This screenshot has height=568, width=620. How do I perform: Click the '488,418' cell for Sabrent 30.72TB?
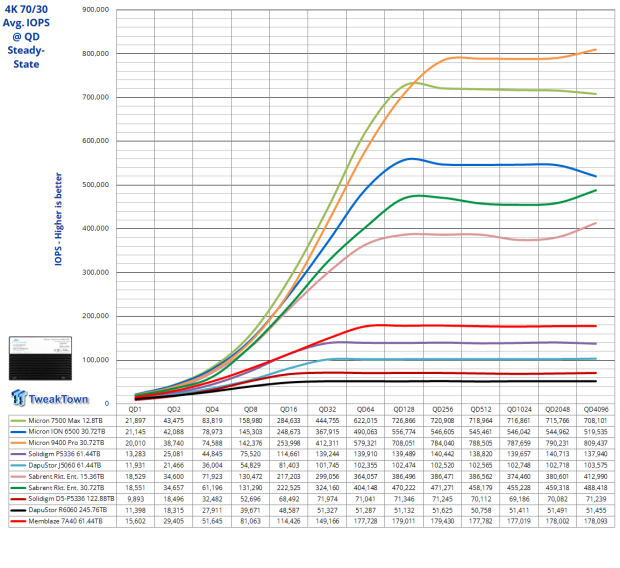click(596, 488)
